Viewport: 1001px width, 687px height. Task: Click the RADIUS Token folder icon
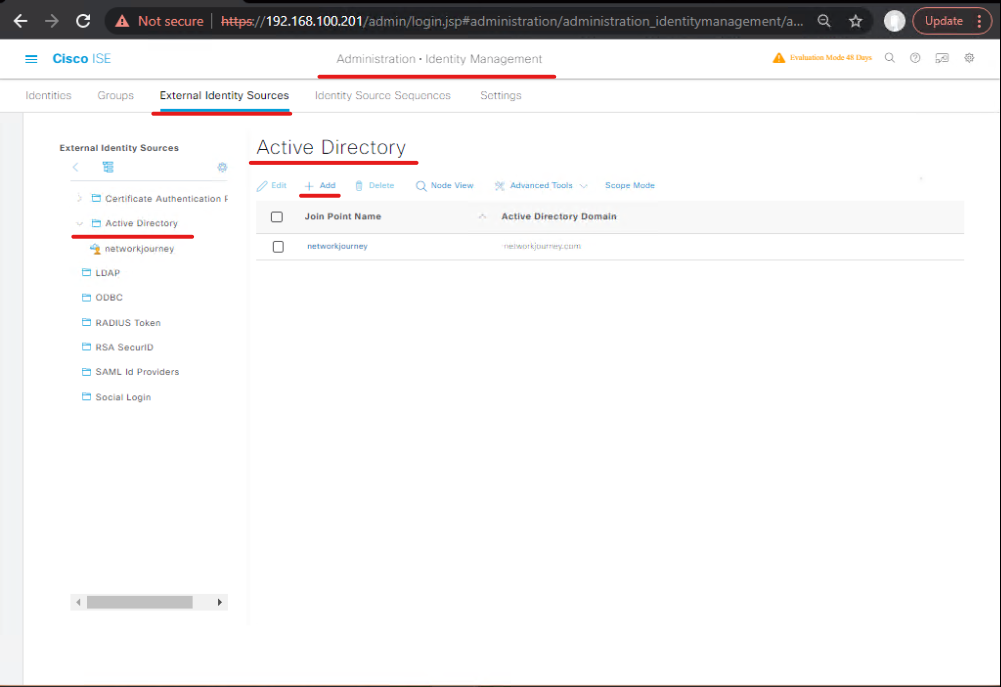86,322
